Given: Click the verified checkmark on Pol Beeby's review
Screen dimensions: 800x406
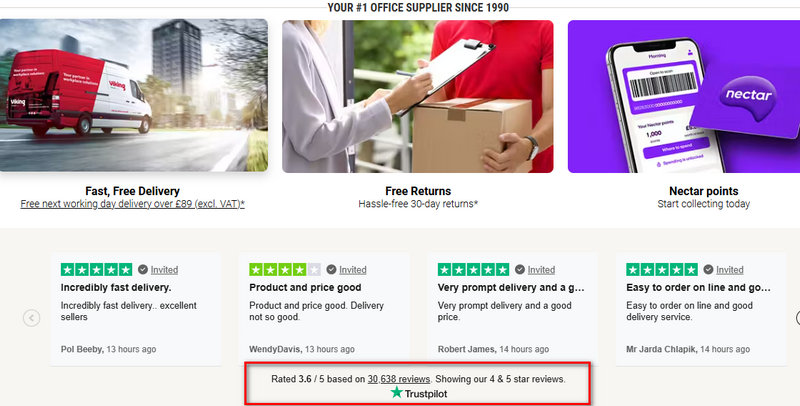Looking at the screenshot, I should coord(143,269).
